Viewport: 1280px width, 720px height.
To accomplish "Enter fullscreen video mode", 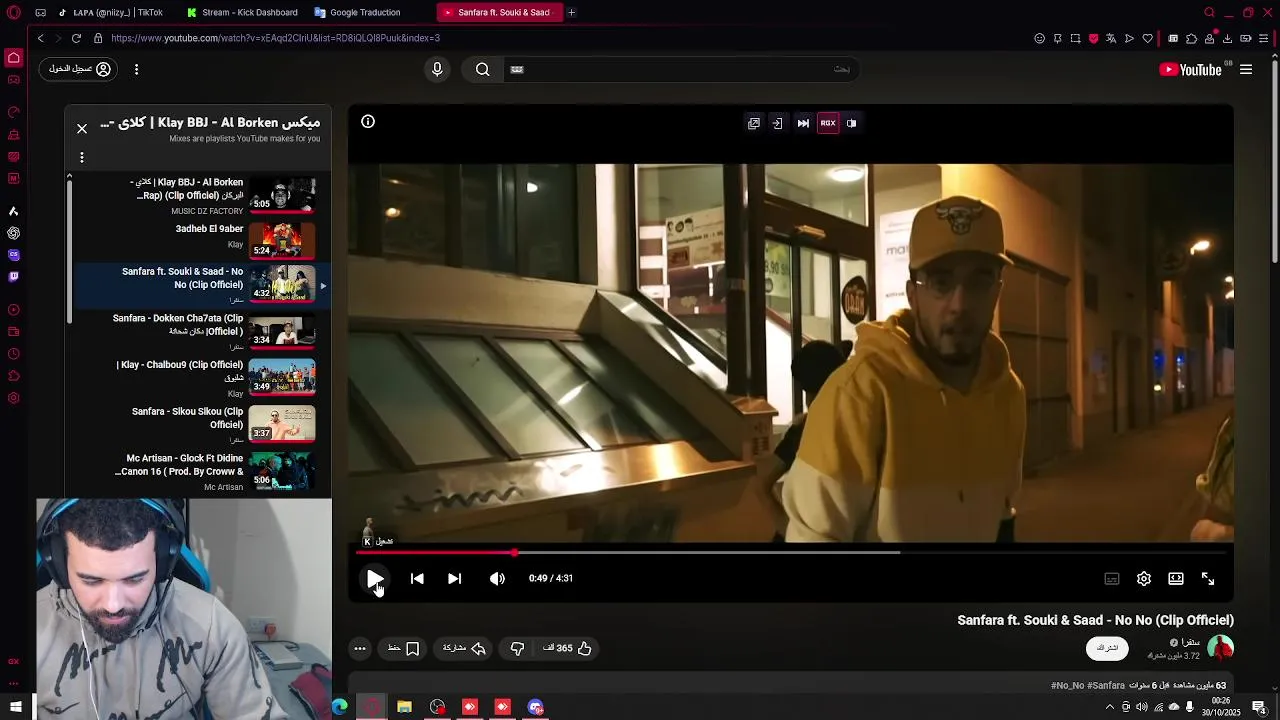I will [x=1208, y=579].
